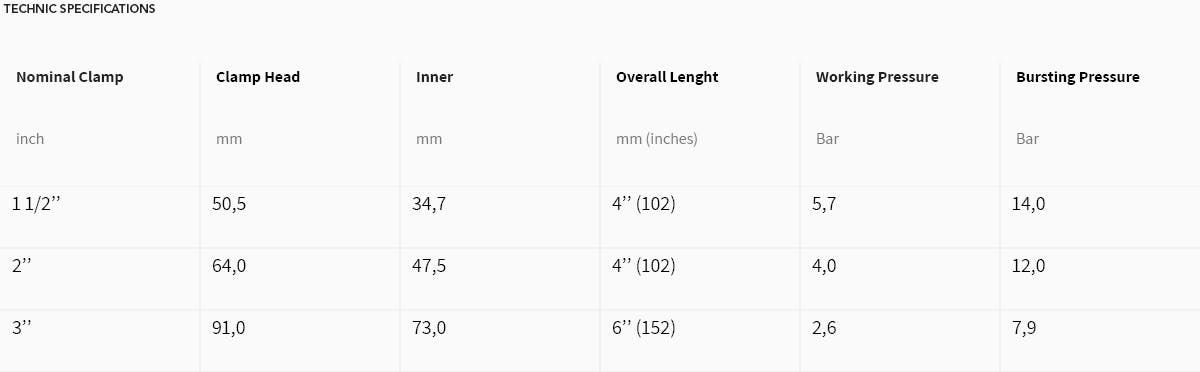The width and height of the screenshot is (1200, 372).
Task: Click the Overall Lenght column header
Action: [x=667, y=77]
